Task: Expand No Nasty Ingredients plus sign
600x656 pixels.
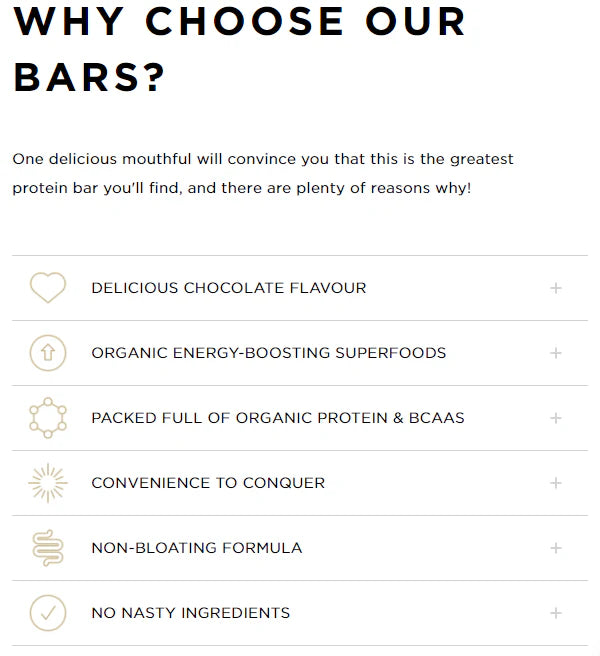Action: pos(556,613)
